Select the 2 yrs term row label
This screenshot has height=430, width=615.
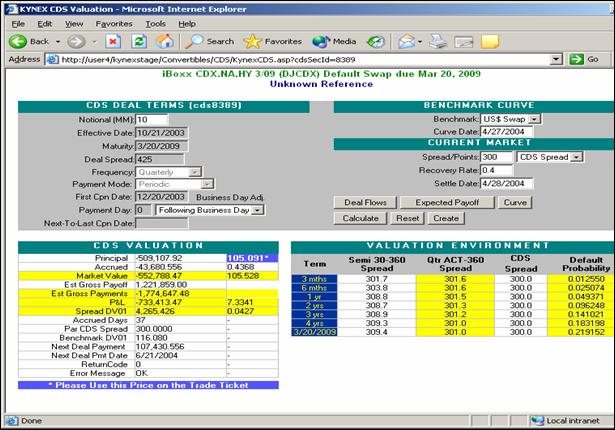pos(314,306)
